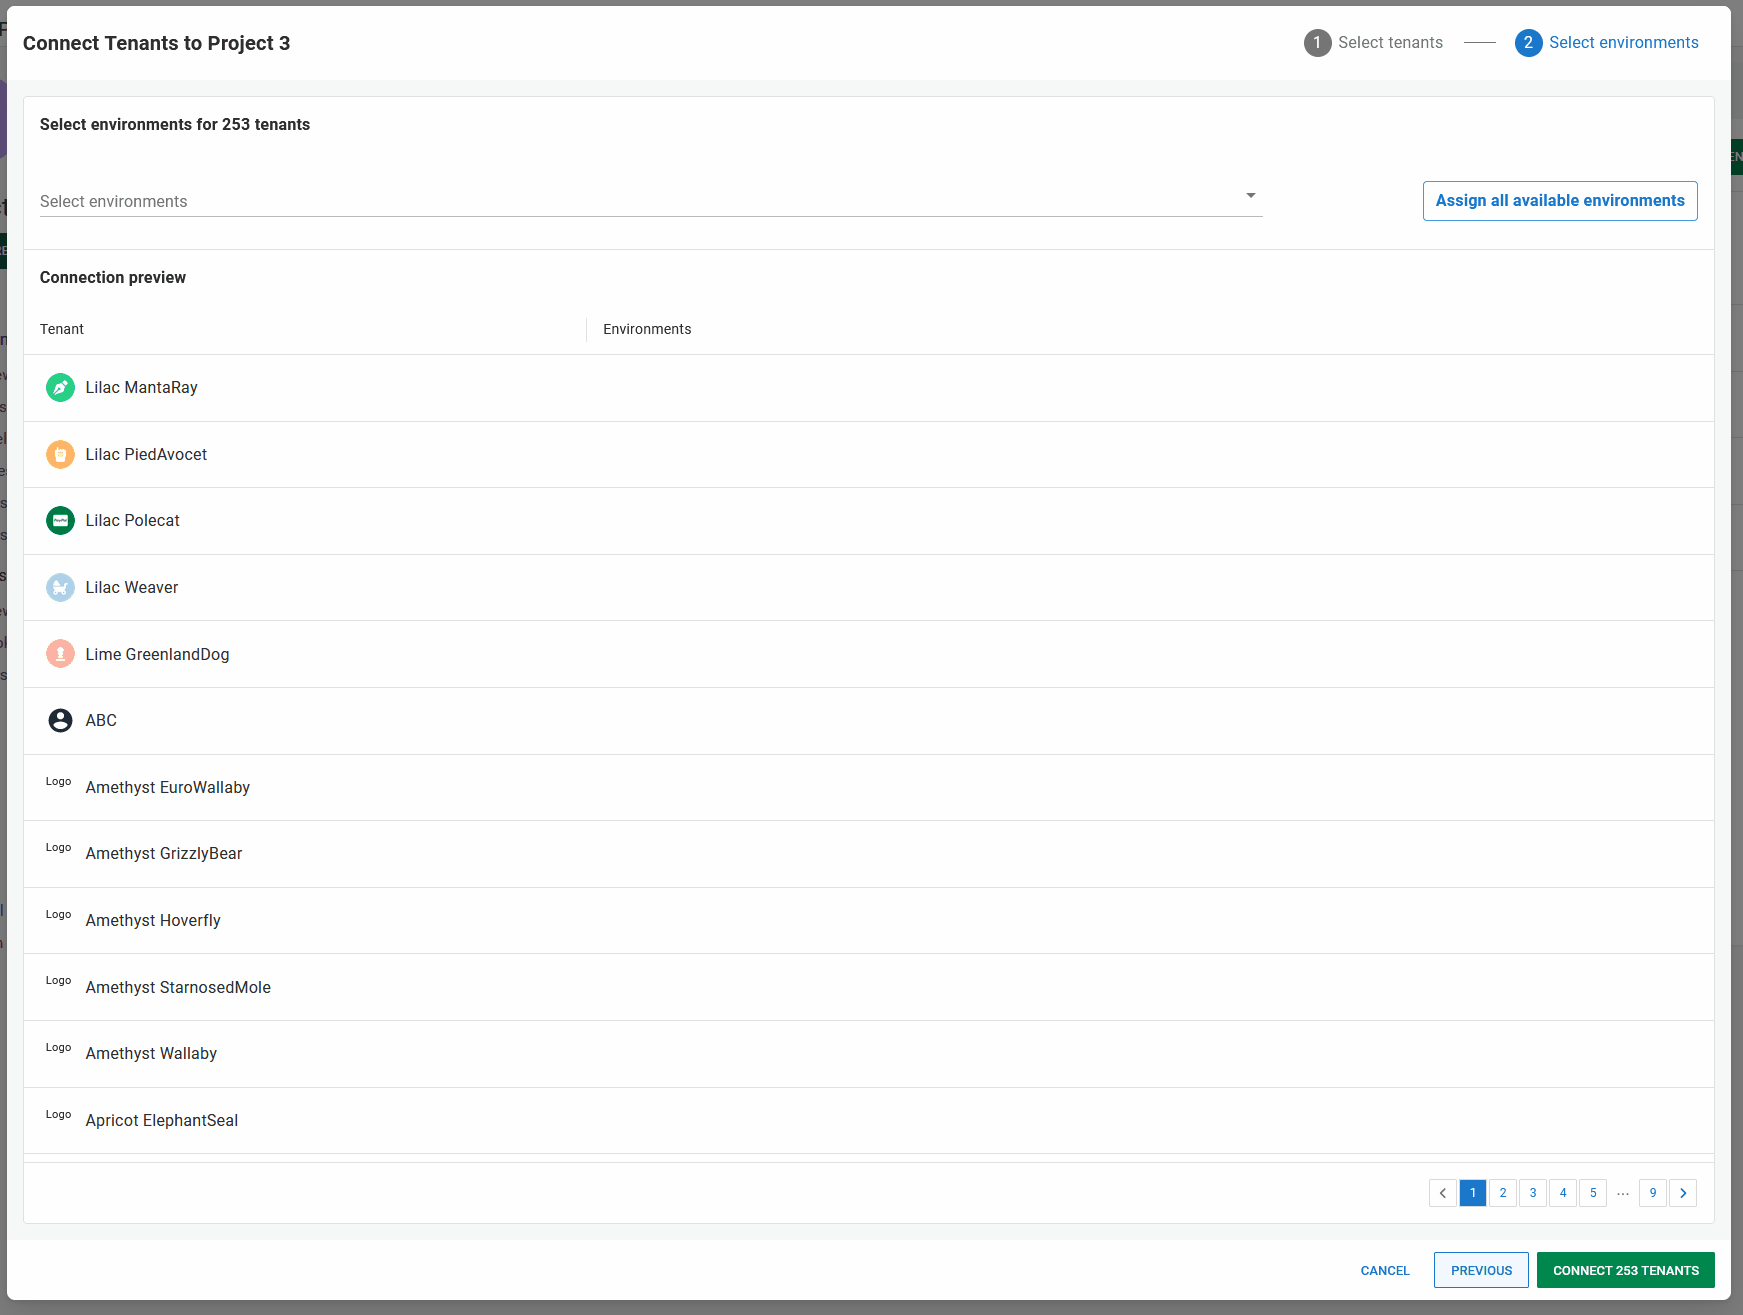This screenshot has height=1315, width=1743.
Task: Click the orange Lilac PiedAvocet shield icon
Action: pos(60,454)
